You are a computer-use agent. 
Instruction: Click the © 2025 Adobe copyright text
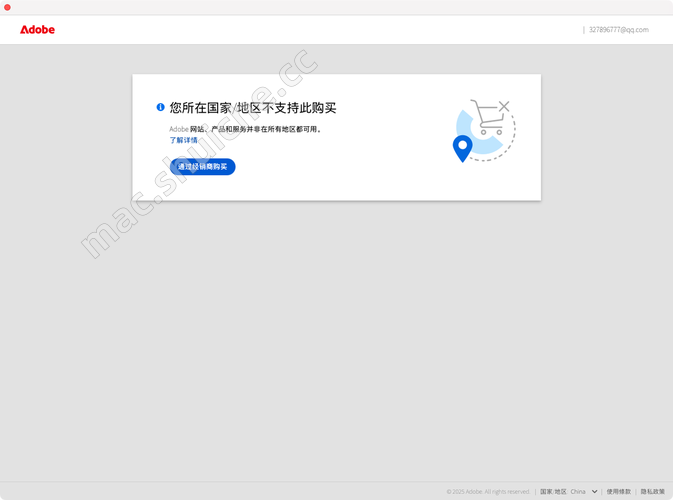(488, 491)
